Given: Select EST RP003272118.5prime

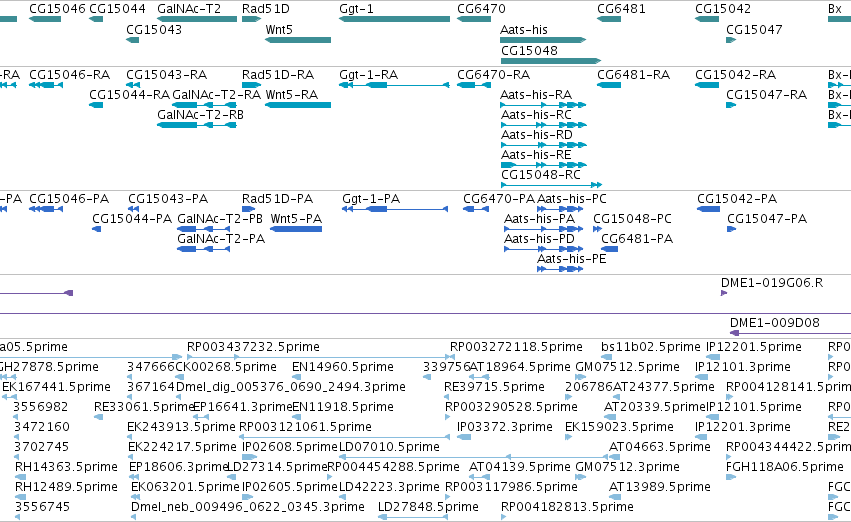Looking at the screenshot, I should (516, 347).
